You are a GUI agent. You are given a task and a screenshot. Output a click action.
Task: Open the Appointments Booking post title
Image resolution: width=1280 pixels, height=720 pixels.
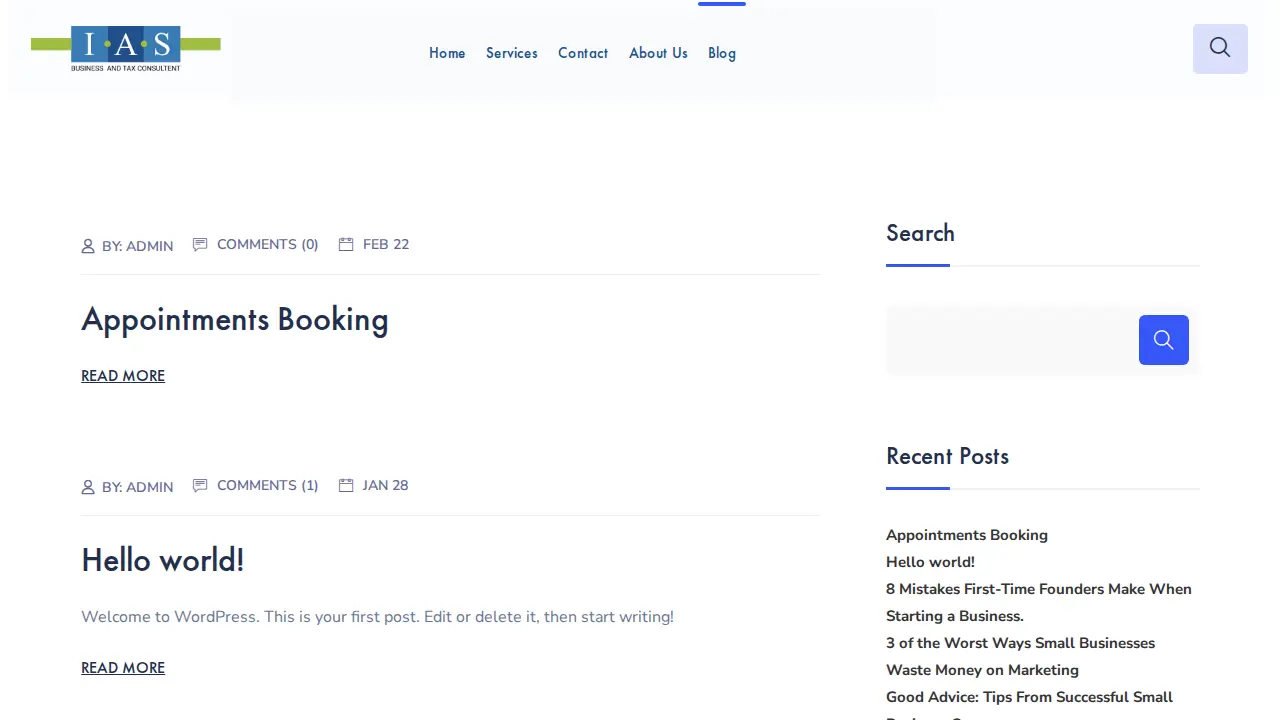coord(235,320)
